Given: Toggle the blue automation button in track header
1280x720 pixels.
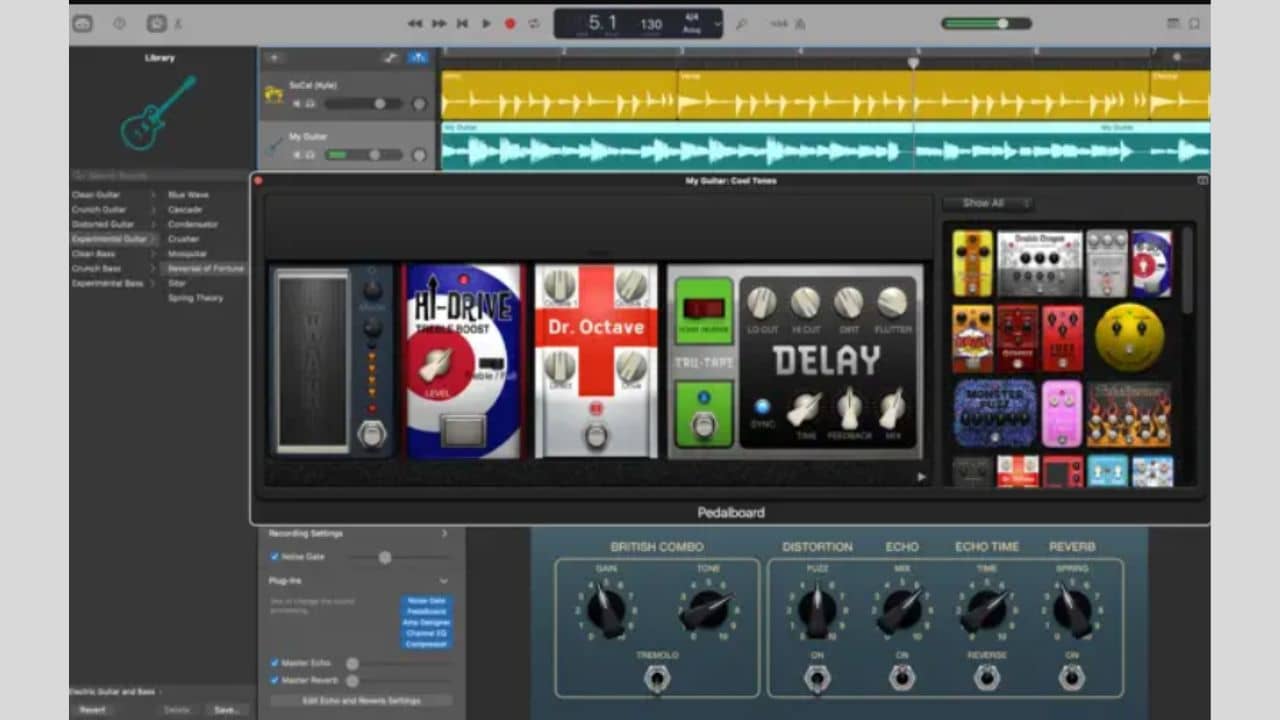Looking at the screenshot, I should pos(418,57).
